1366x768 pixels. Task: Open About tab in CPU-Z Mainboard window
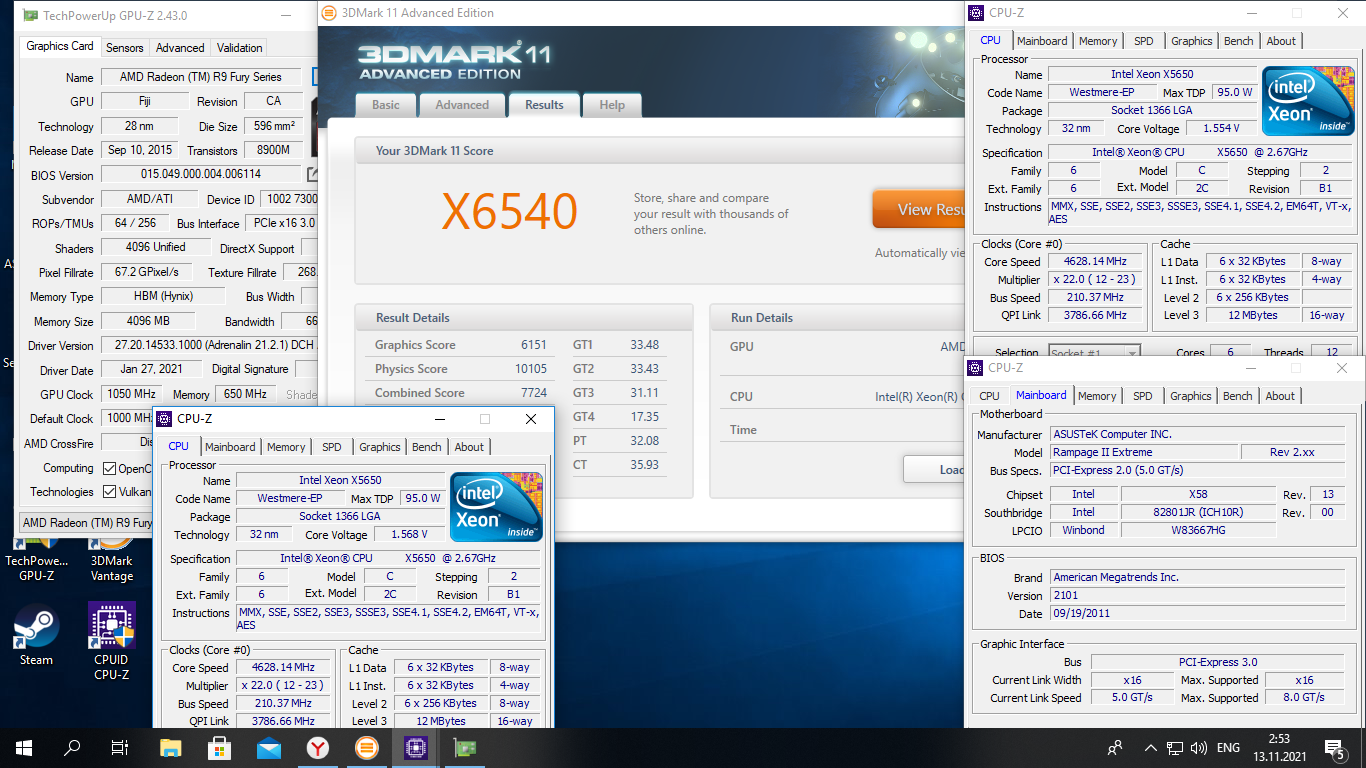pos(1280,396)
